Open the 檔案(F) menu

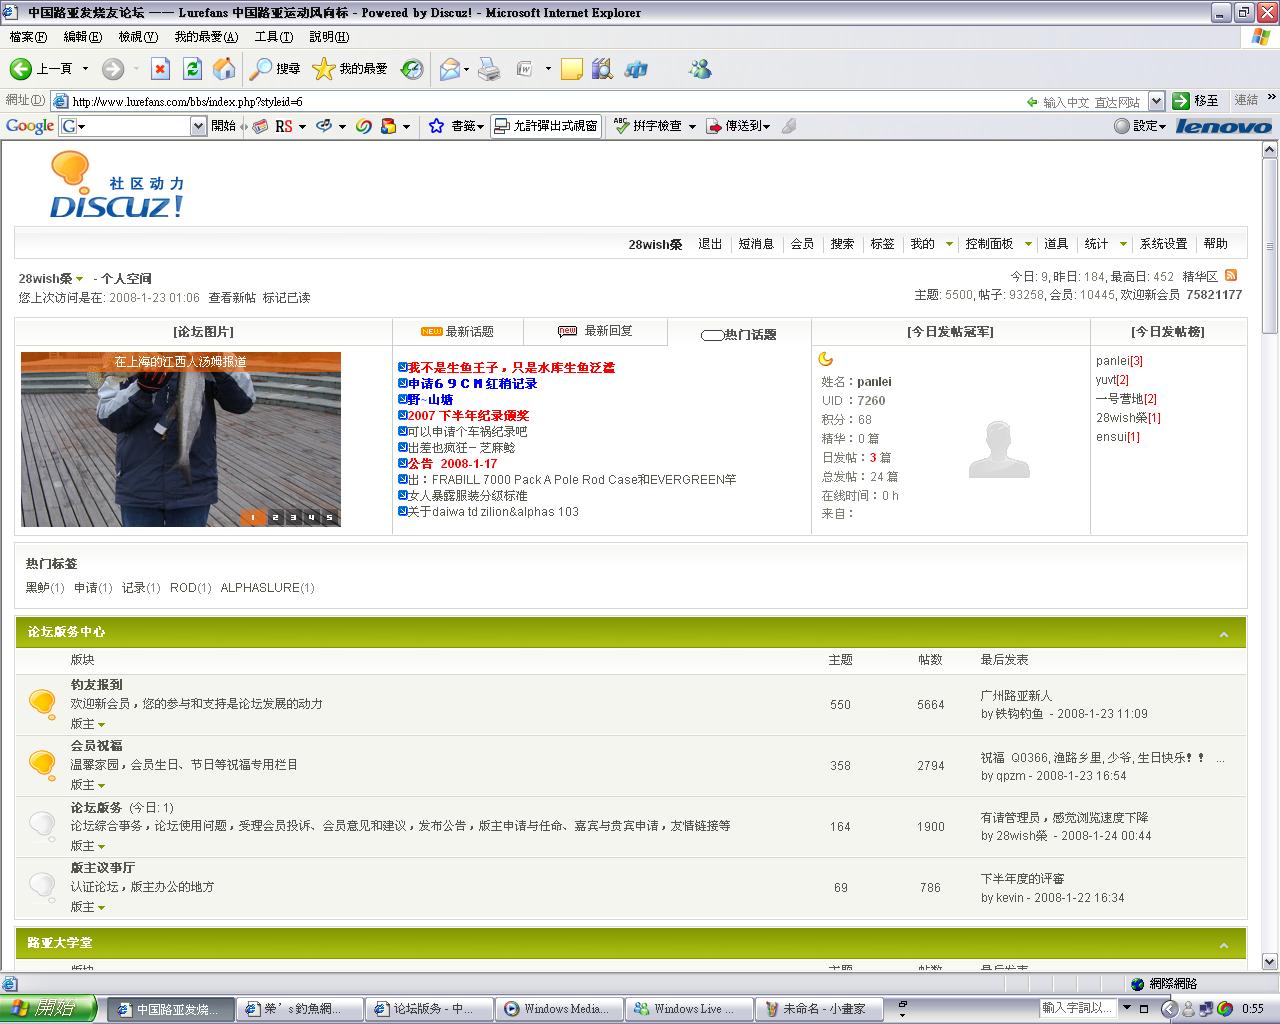28,37
